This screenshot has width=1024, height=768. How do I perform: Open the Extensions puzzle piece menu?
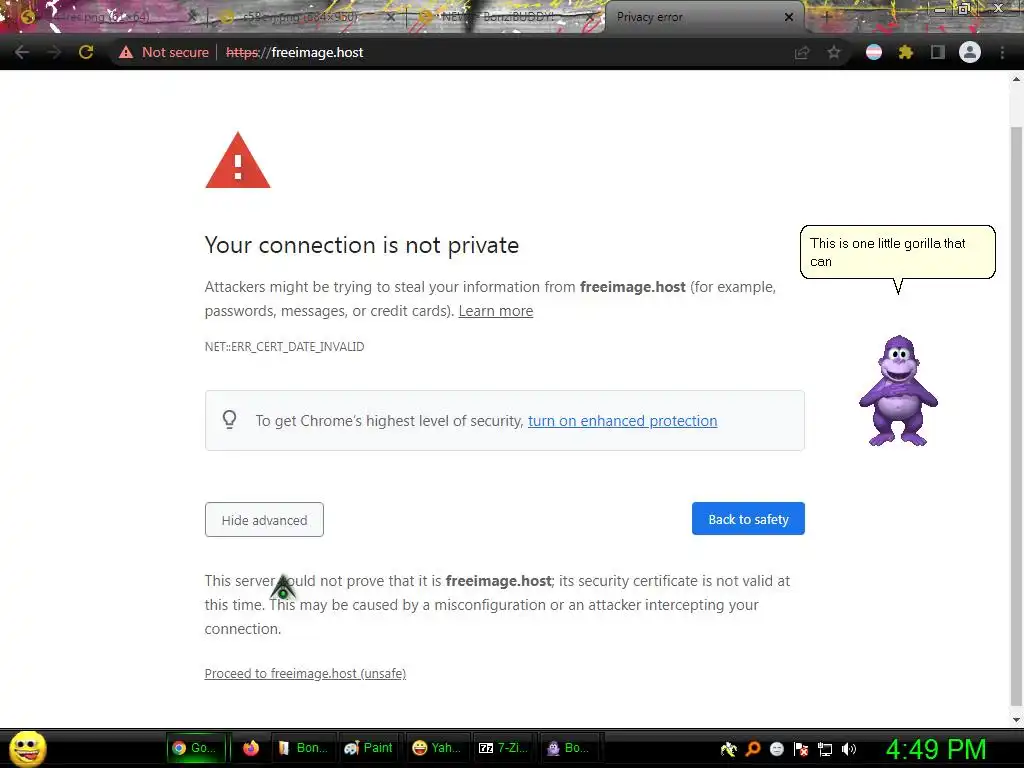point(906,52)
